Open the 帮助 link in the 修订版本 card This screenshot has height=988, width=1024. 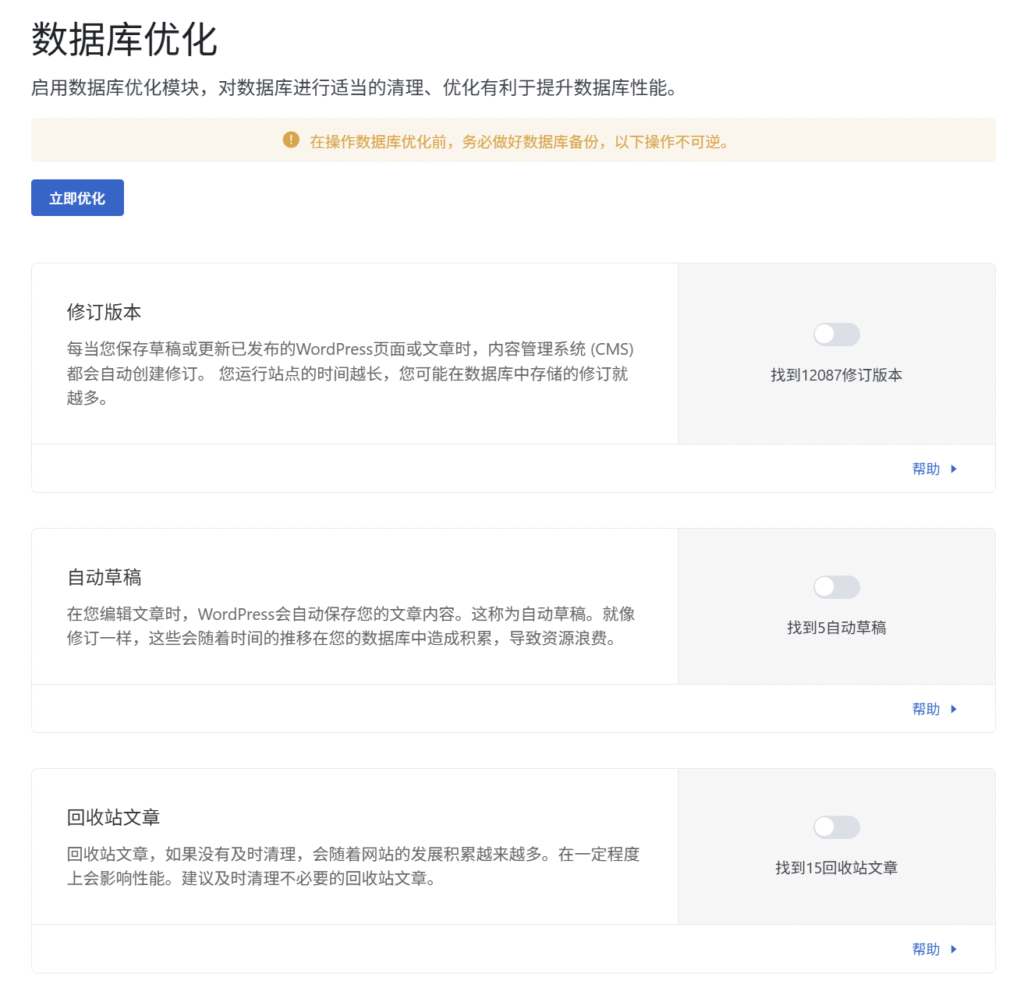pyautogui.click(x=926, y=469)
